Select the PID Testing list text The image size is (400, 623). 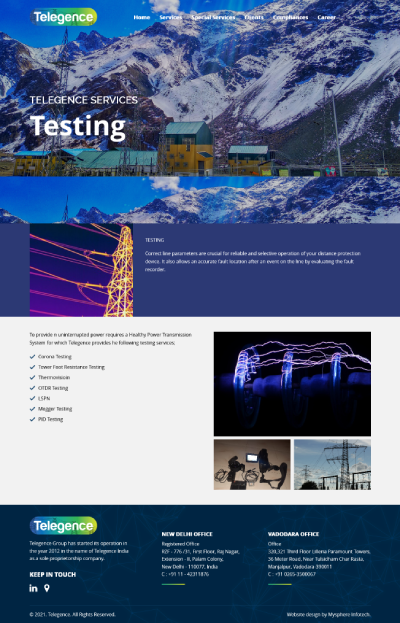(50, 419)
